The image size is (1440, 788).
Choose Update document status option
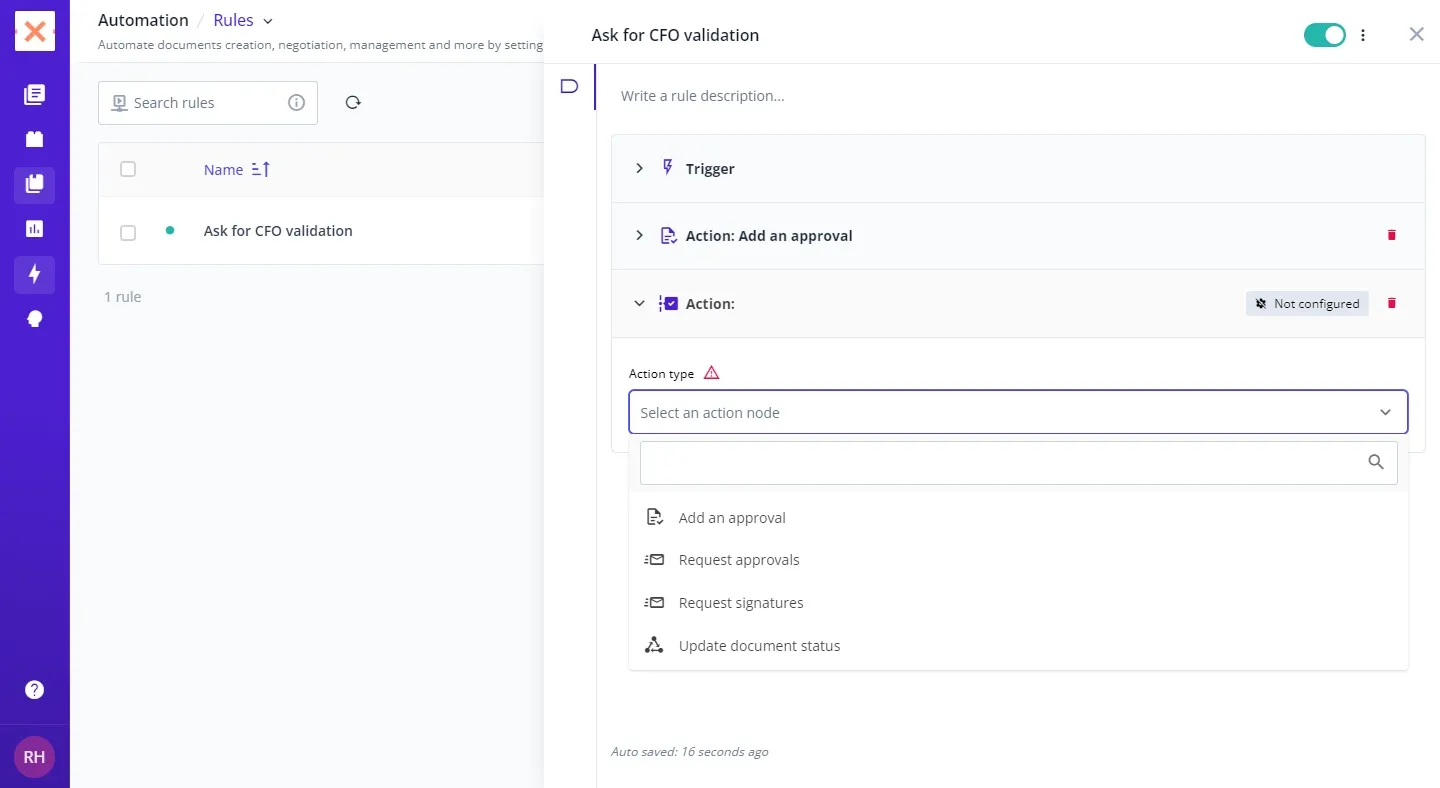[x=759, y=646]
